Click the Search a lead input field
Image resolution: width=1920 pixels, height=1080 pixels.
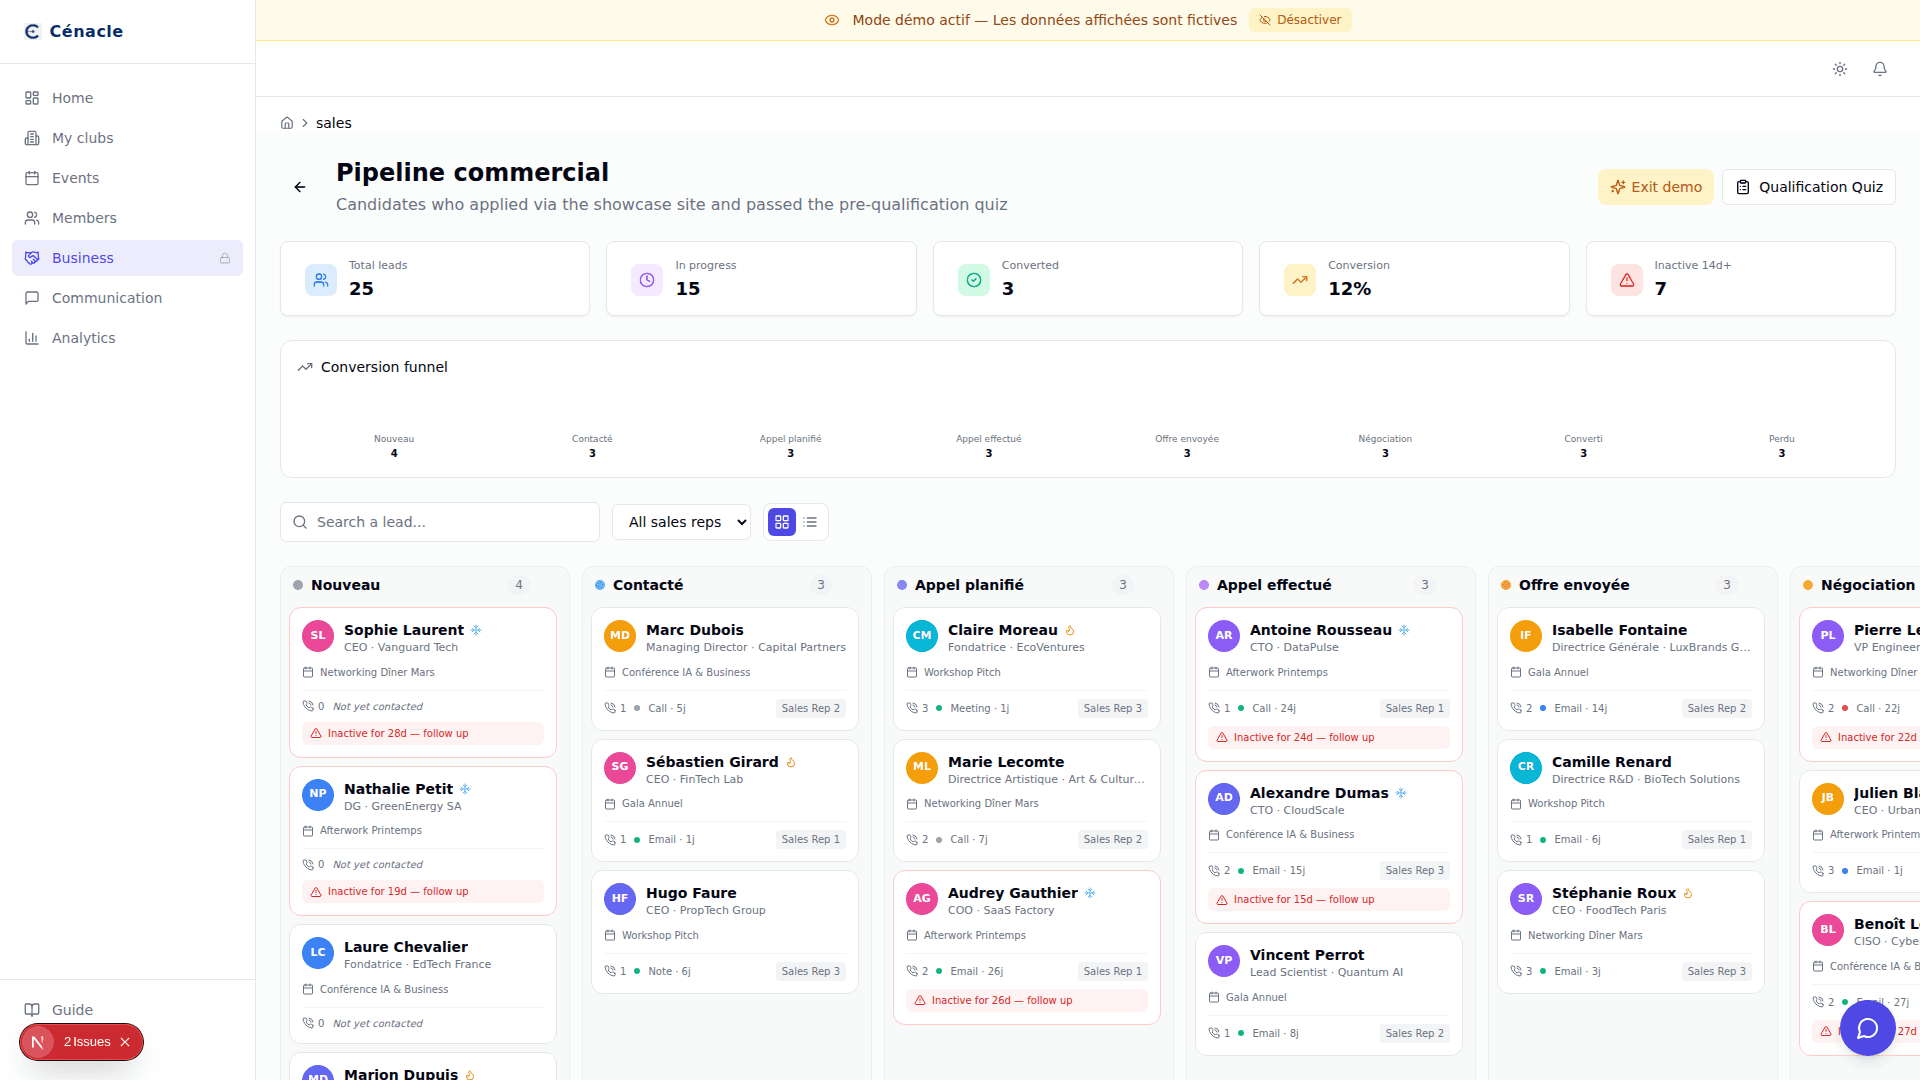point(440,521)
